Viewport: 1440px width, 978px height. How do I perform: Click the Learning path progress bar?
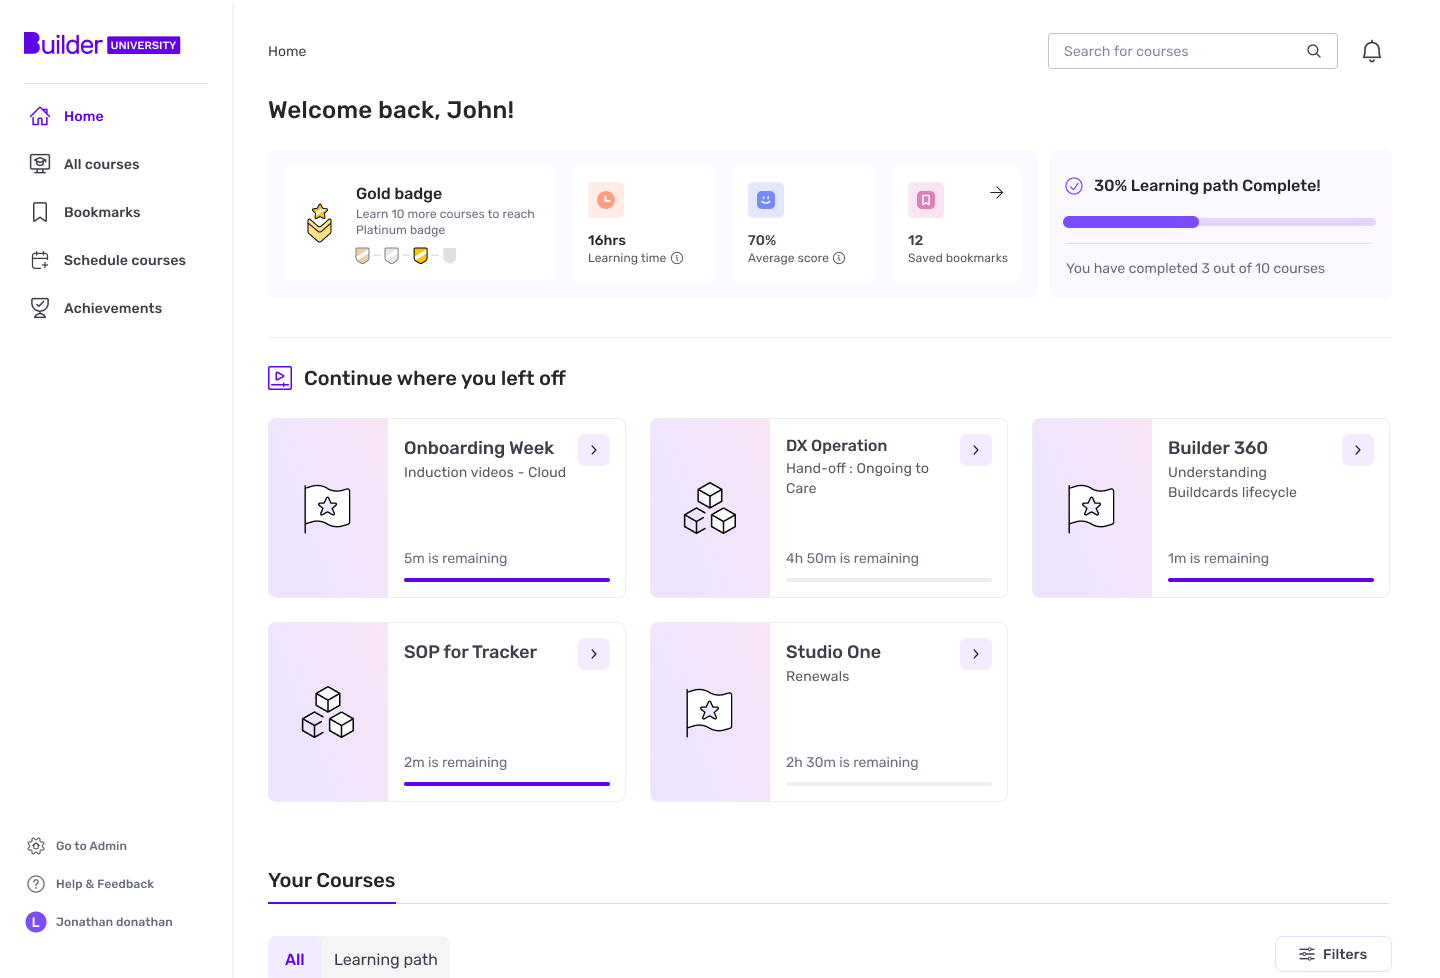tap(1219, 222)
